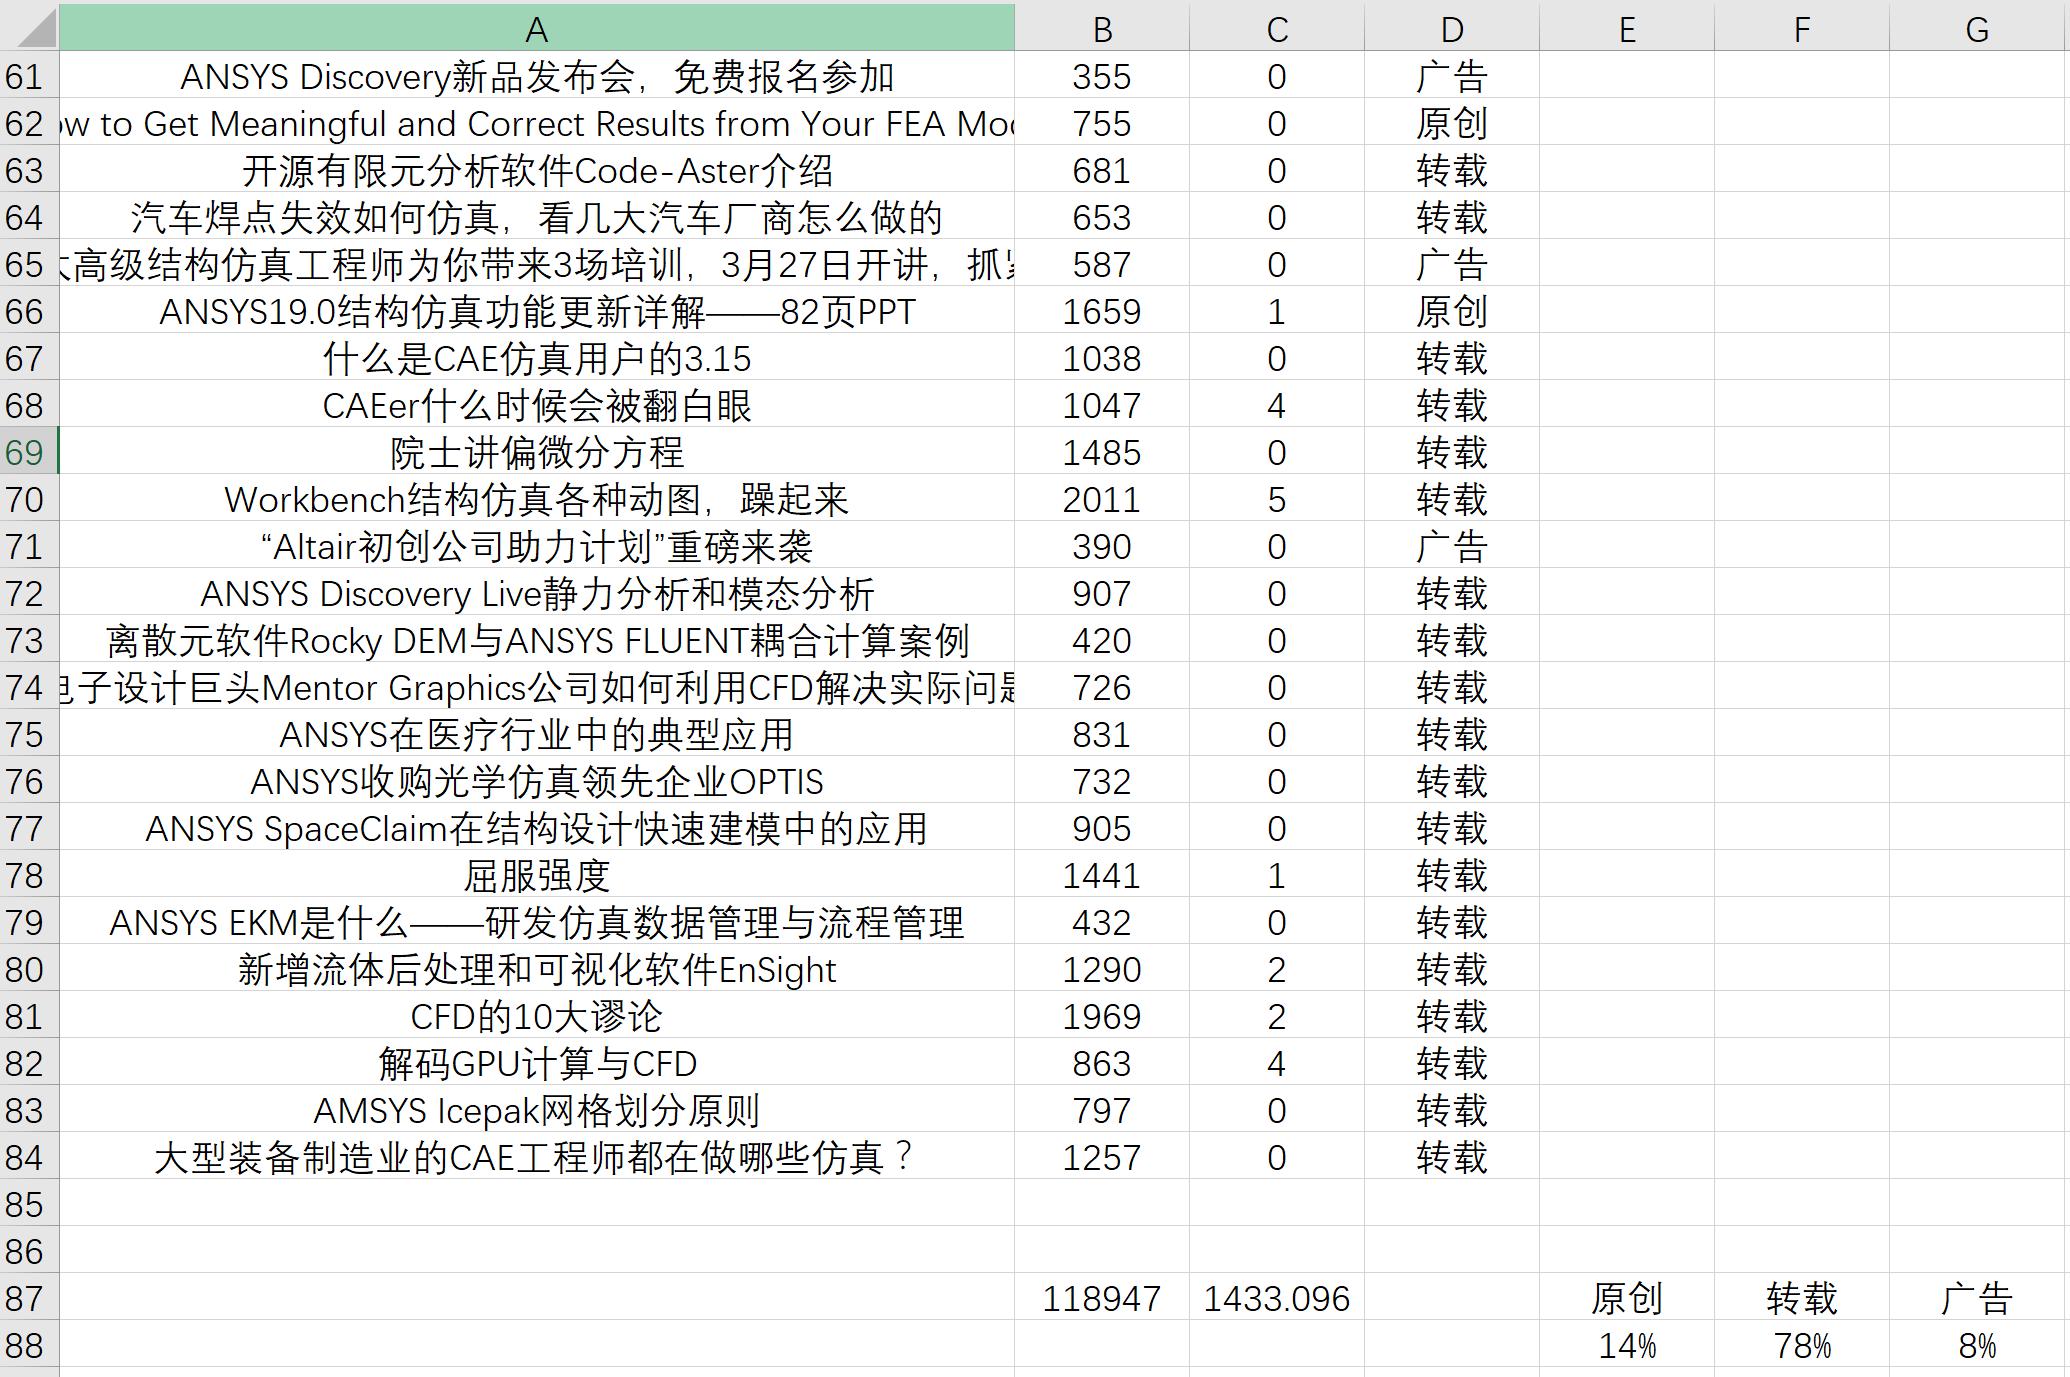
Task: Click the value 5 in column C
Action: click(1277, 500)
